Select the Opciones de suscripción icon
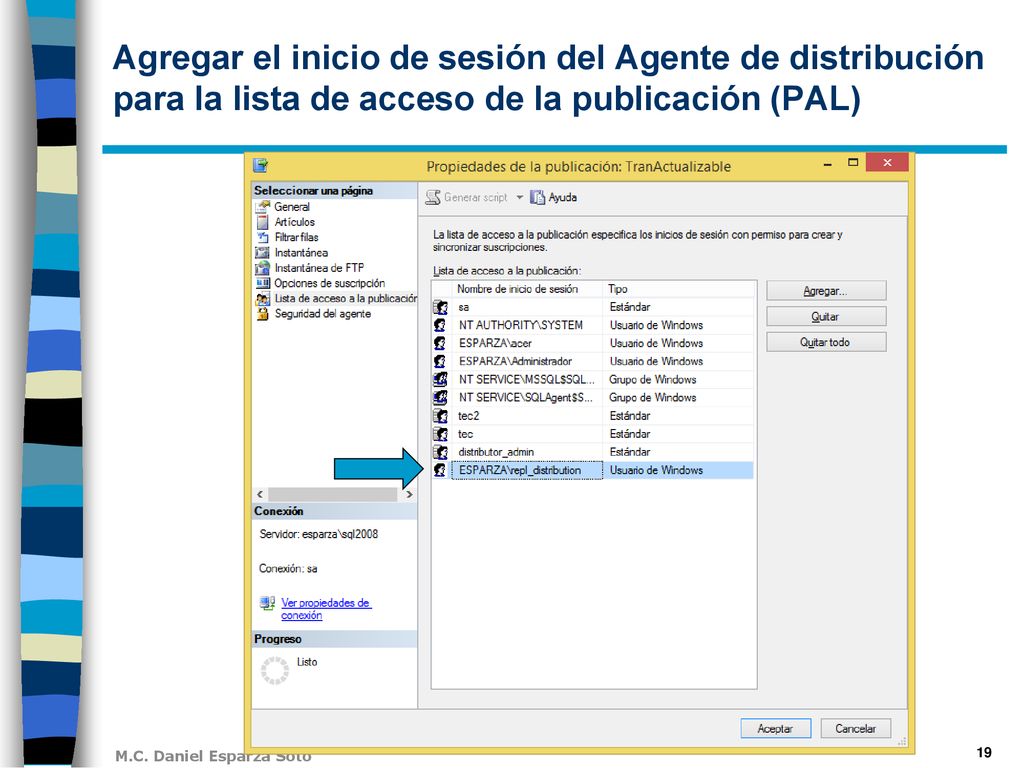 (x=263, y=283)
